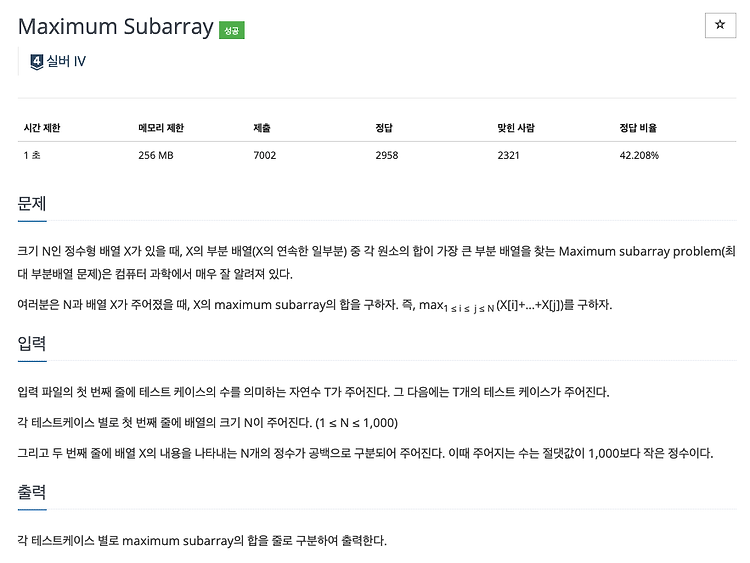Click the 입력 section heading

pos(32,343)
